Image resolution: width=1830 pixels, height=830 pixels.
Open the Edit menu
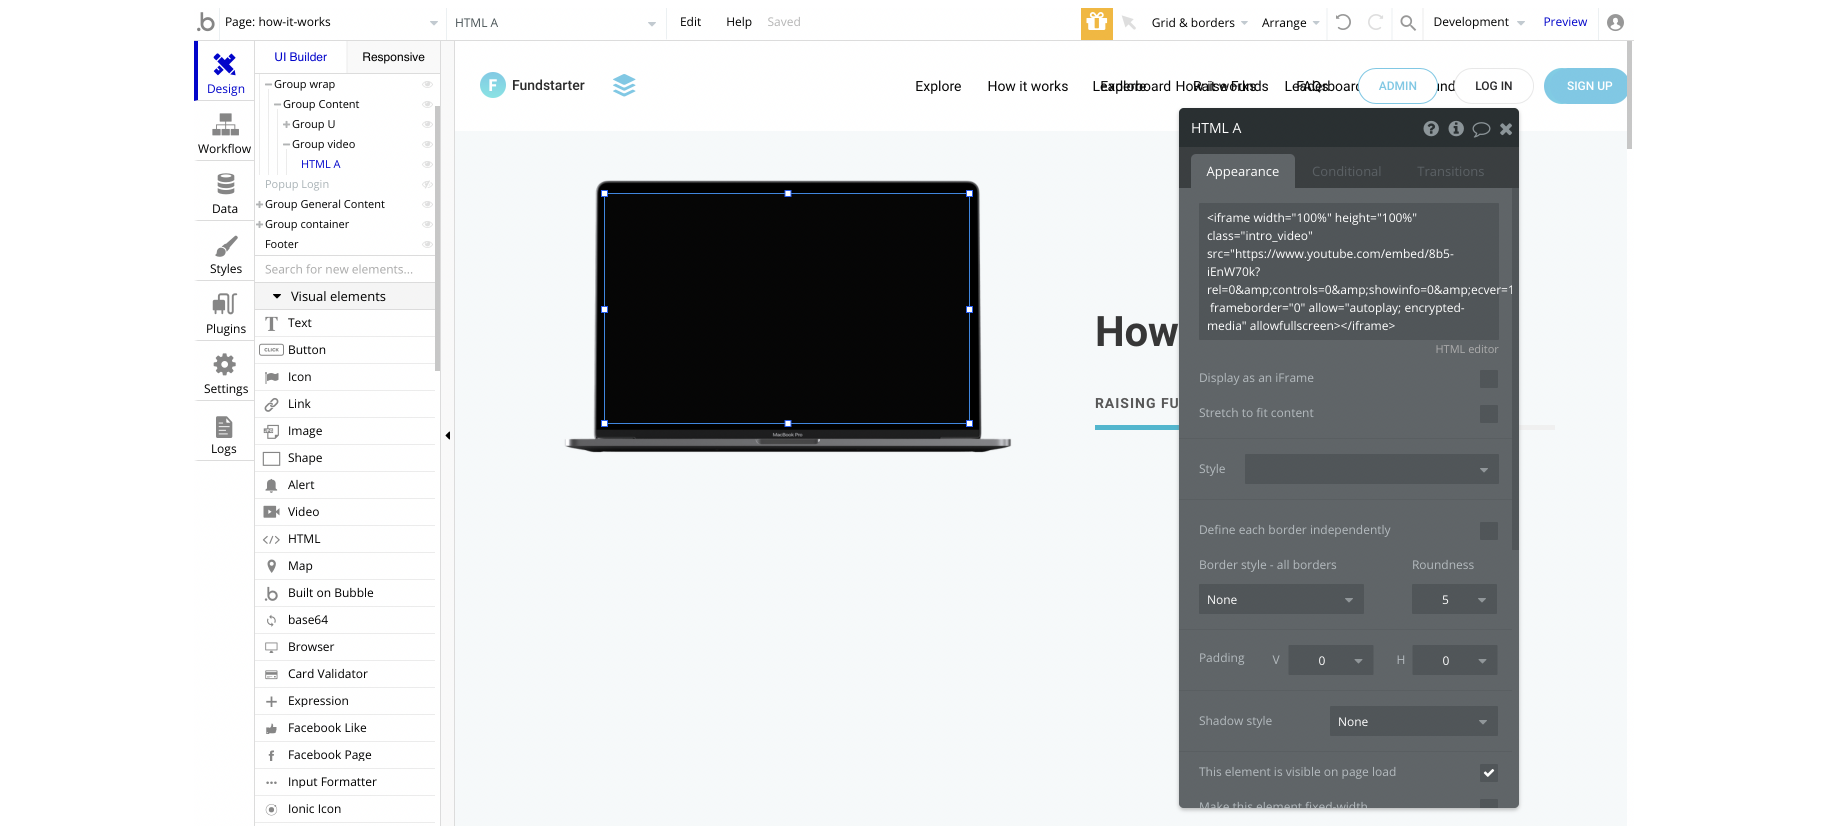coord(690,22)
